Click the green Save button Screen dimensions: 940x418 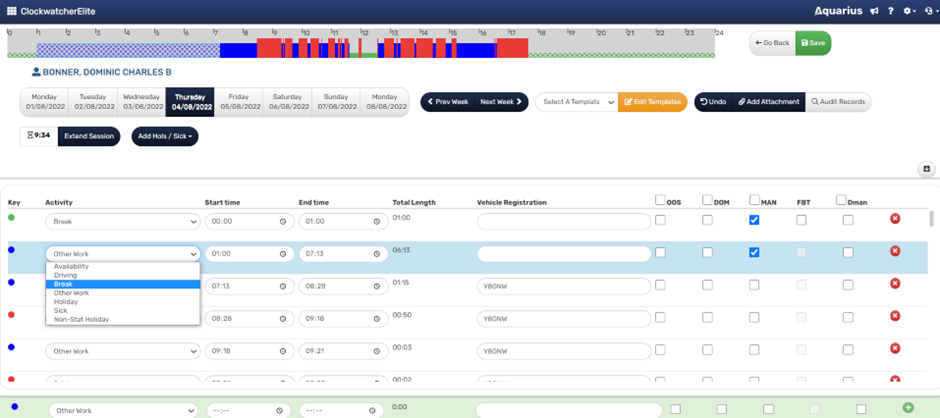pyautogui.click(x=813, y=43)
